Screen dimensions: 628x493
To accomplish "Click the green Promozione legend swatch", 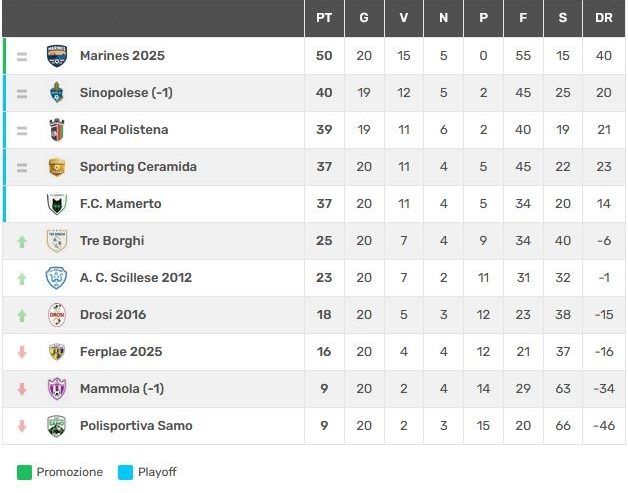I will [24, 472].
